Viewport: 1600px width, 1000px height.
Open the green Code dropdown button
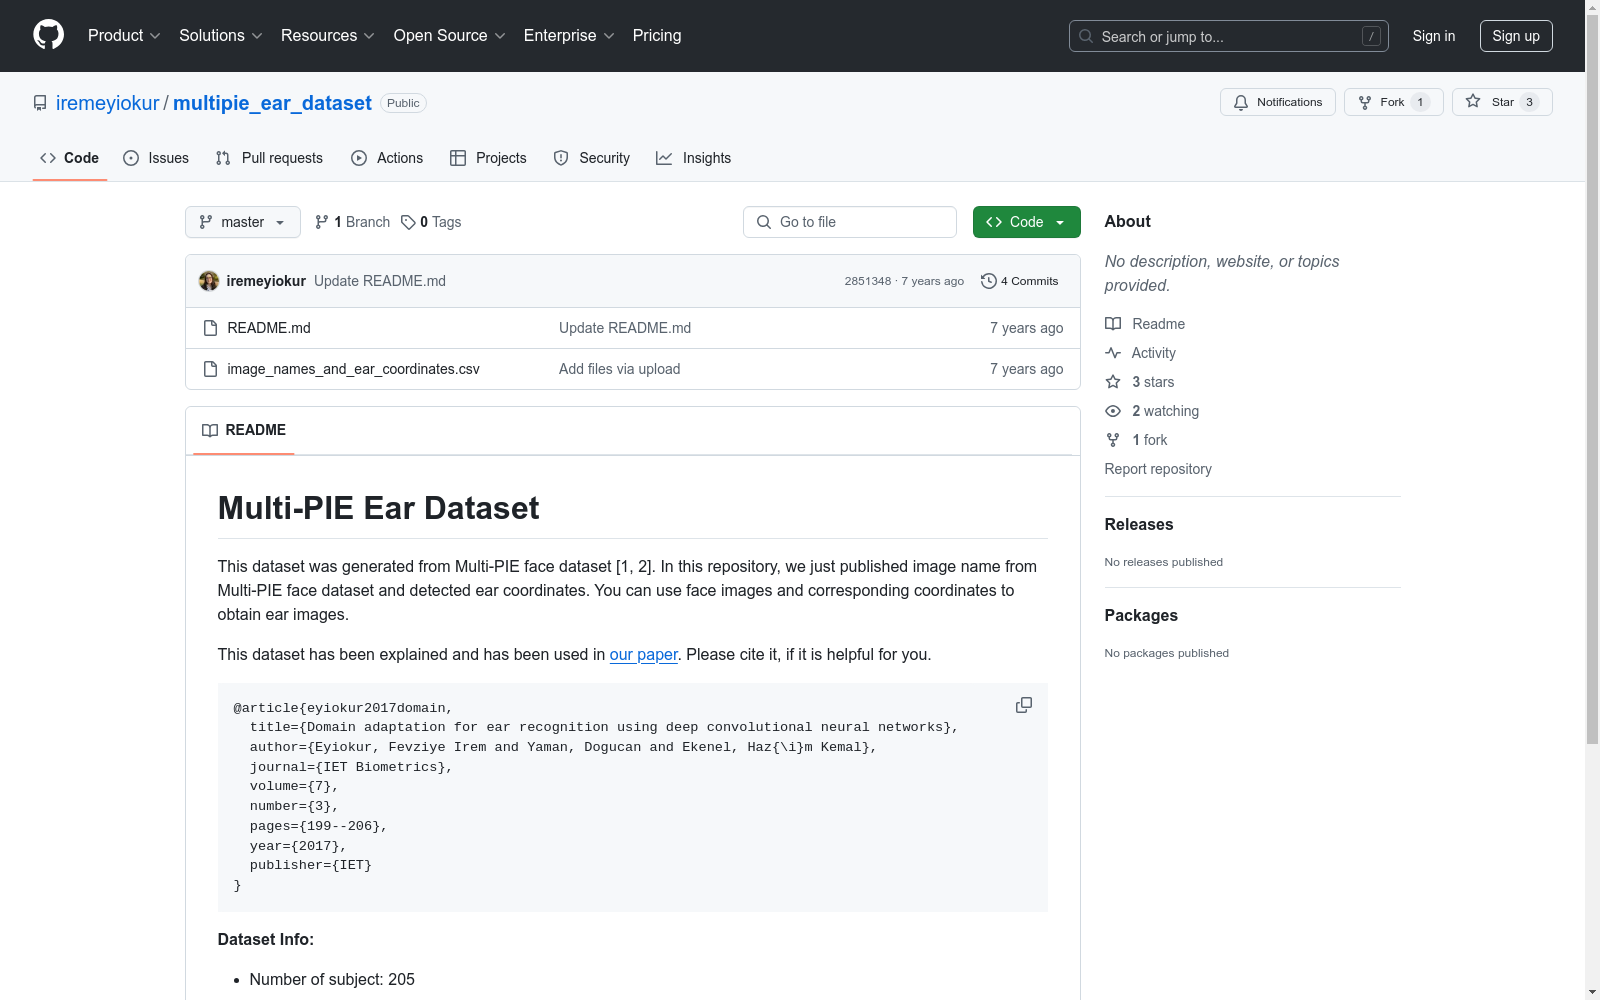(1026, 222)
